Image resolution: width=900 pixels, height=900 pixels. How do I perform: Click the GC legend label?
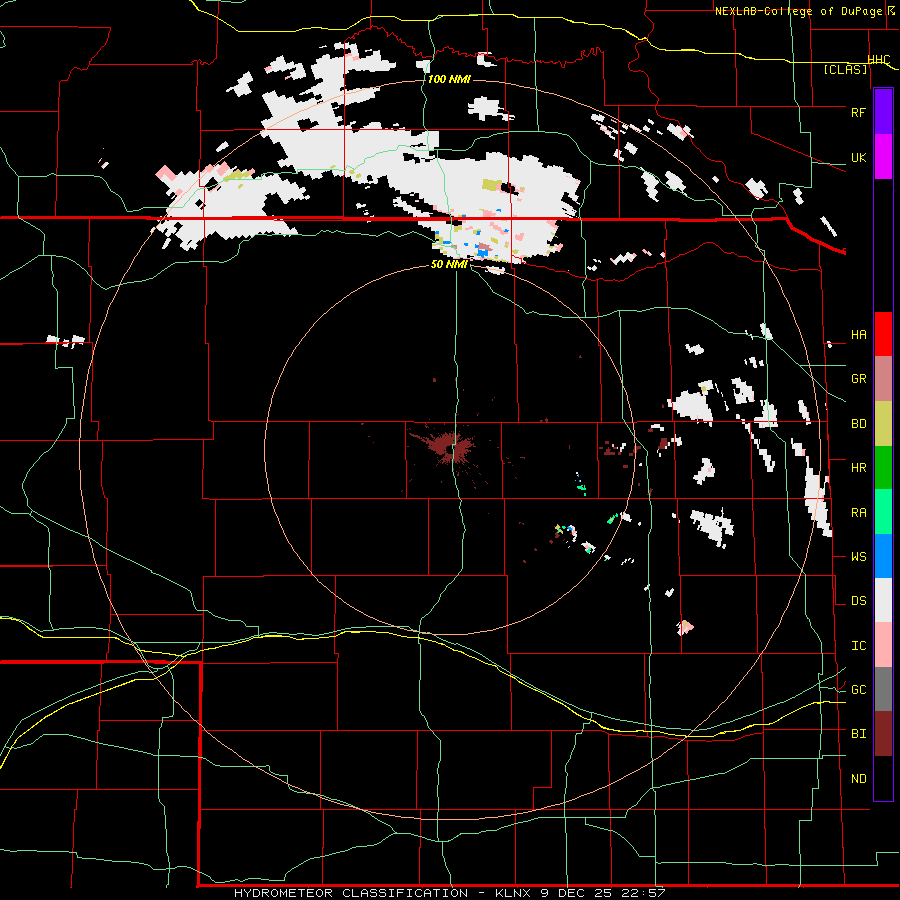click(858, 690)
